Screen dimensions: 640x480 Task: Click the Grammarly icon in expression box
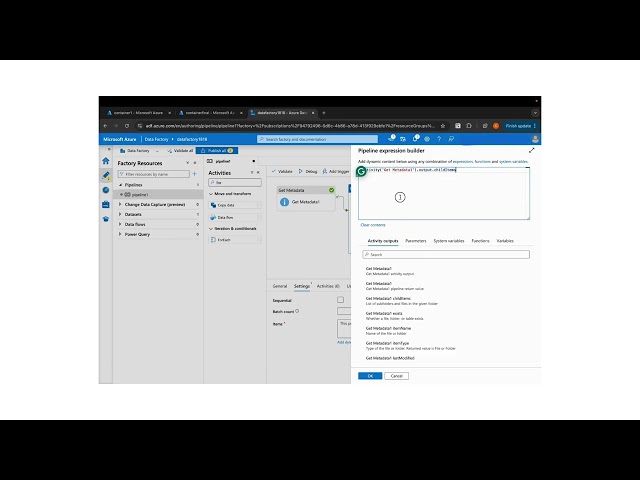click(361, 171)
